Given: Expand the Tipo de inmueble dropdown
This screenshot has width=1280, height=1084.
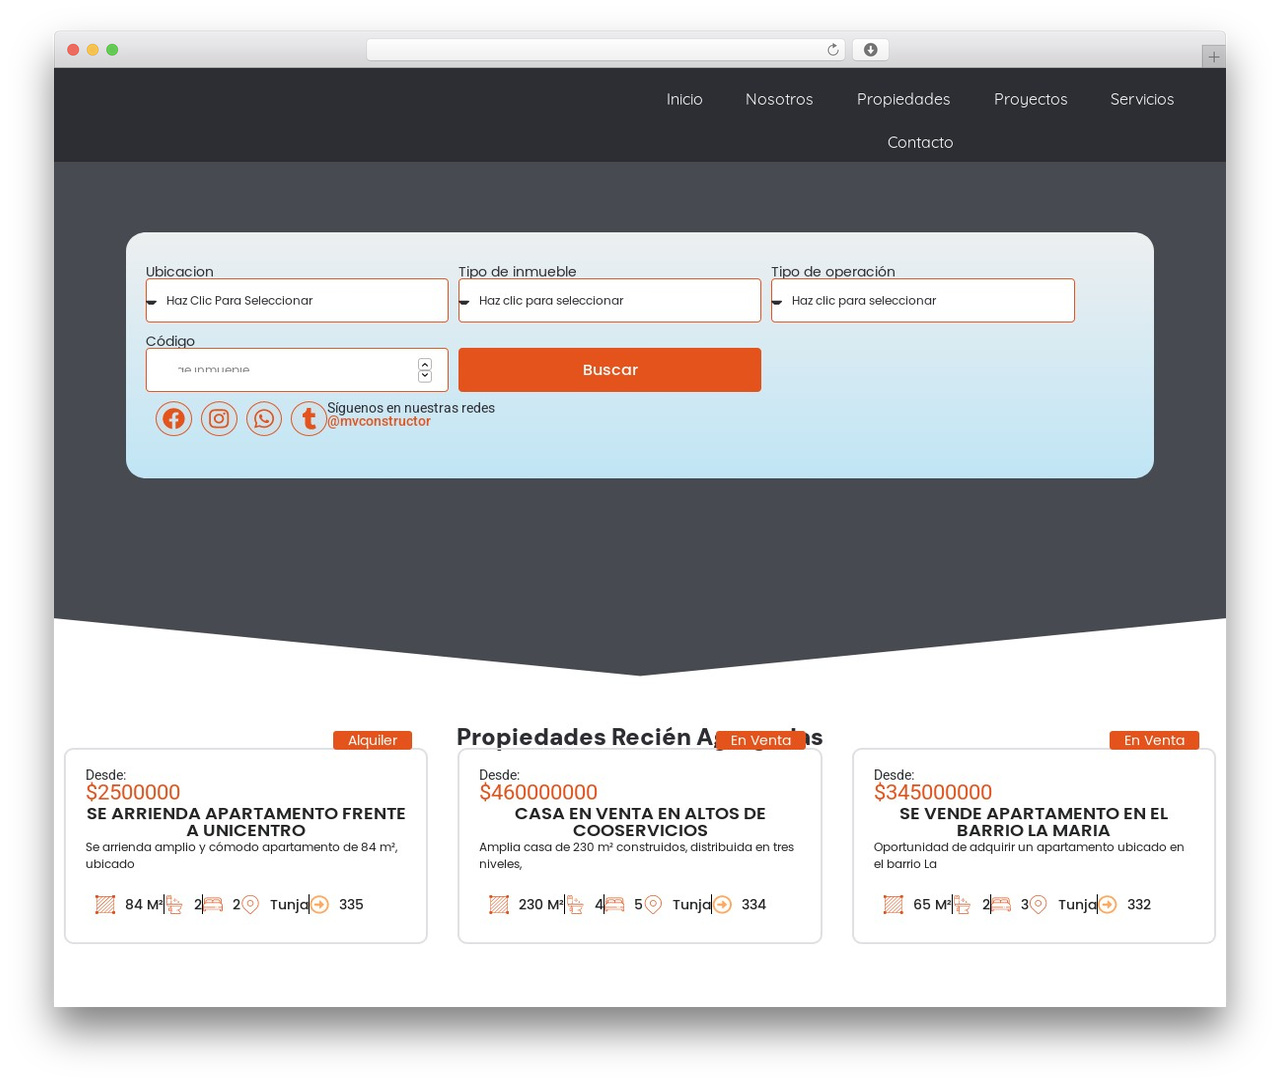Looking at the screenshot, I should pyautogui.click(x=609, y=300).
